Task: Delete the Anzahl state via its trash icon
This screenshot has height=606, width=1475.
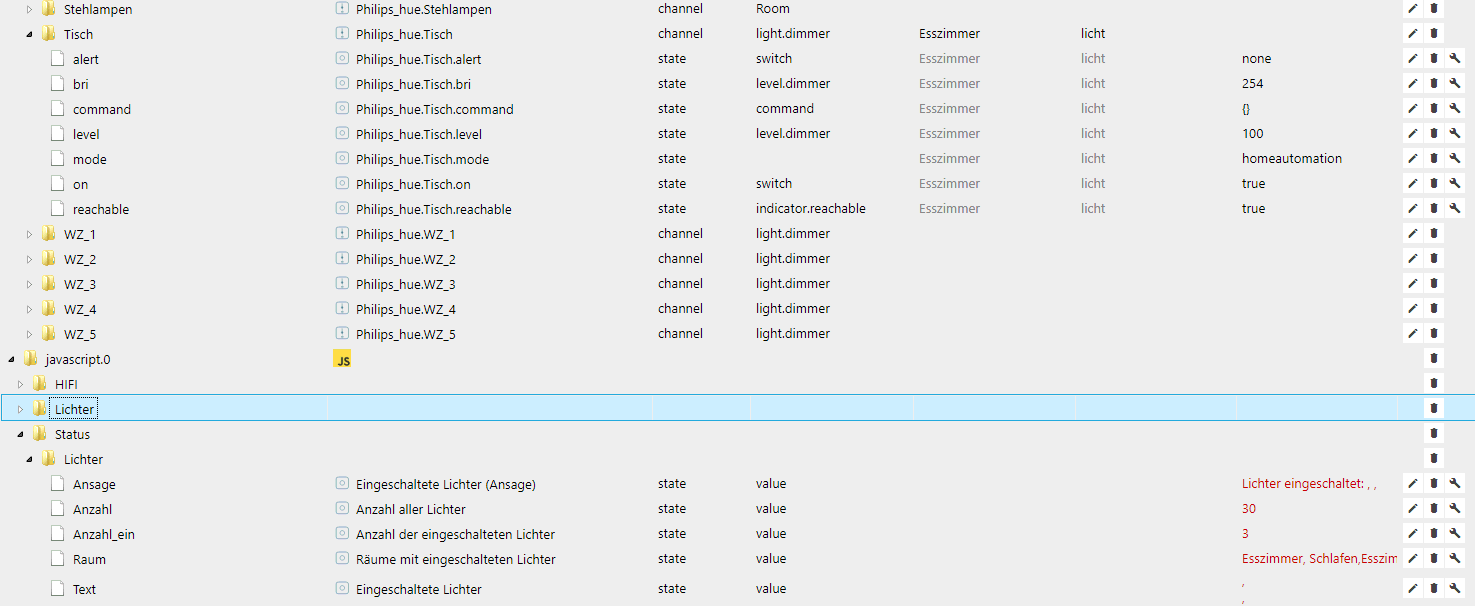Action: (x=1433, y=508)
